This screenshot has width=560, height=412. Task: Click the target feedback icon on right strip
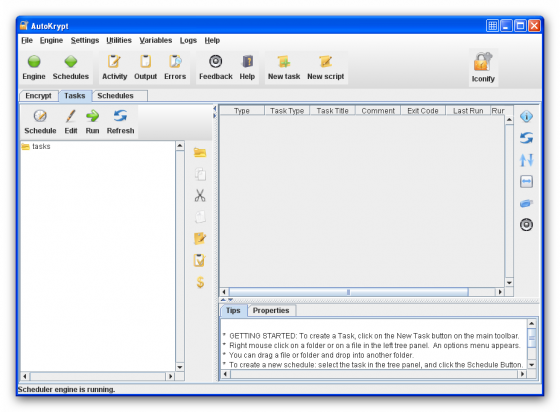pyautogui.click(x=526, y=225)
